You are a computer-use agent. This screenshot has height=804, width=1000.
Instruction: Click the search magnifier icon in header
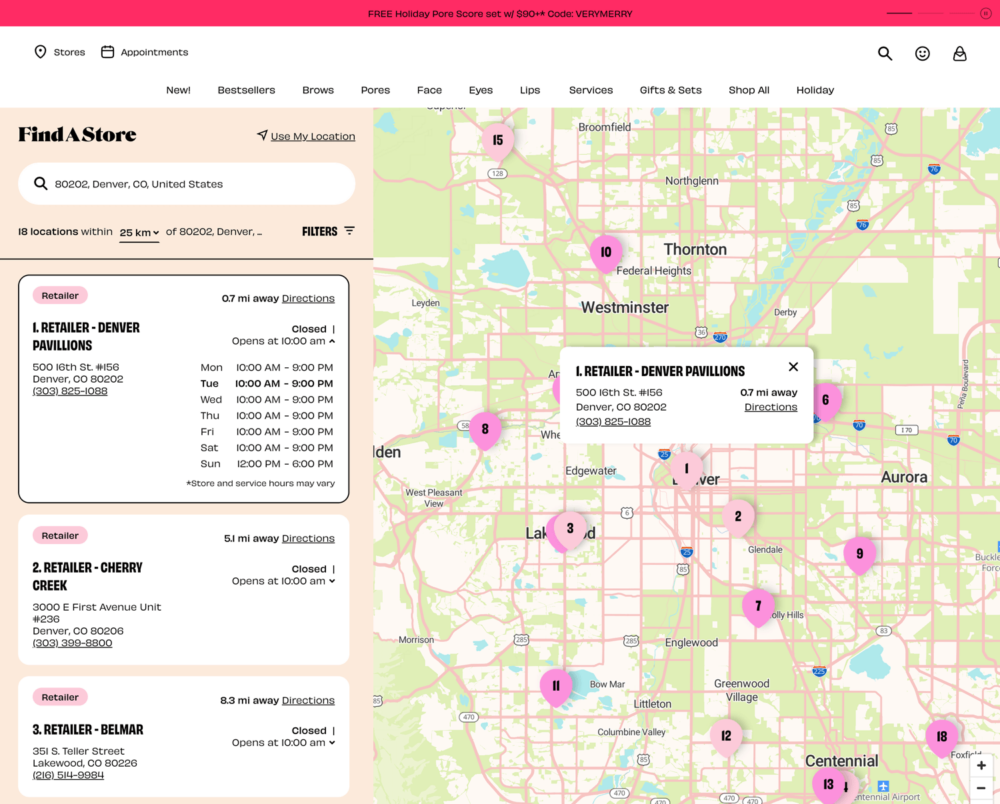885,54
